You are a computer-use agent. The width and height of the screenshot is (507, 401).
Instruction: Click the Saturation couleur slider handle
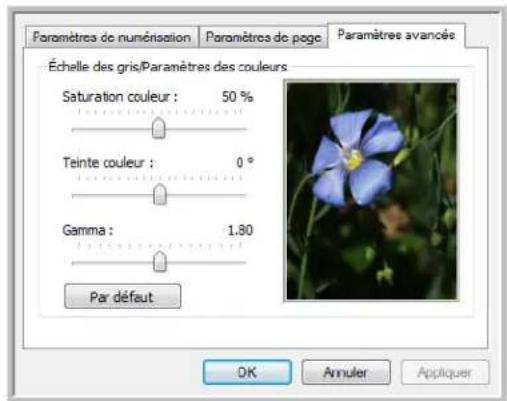click(159, 128)
